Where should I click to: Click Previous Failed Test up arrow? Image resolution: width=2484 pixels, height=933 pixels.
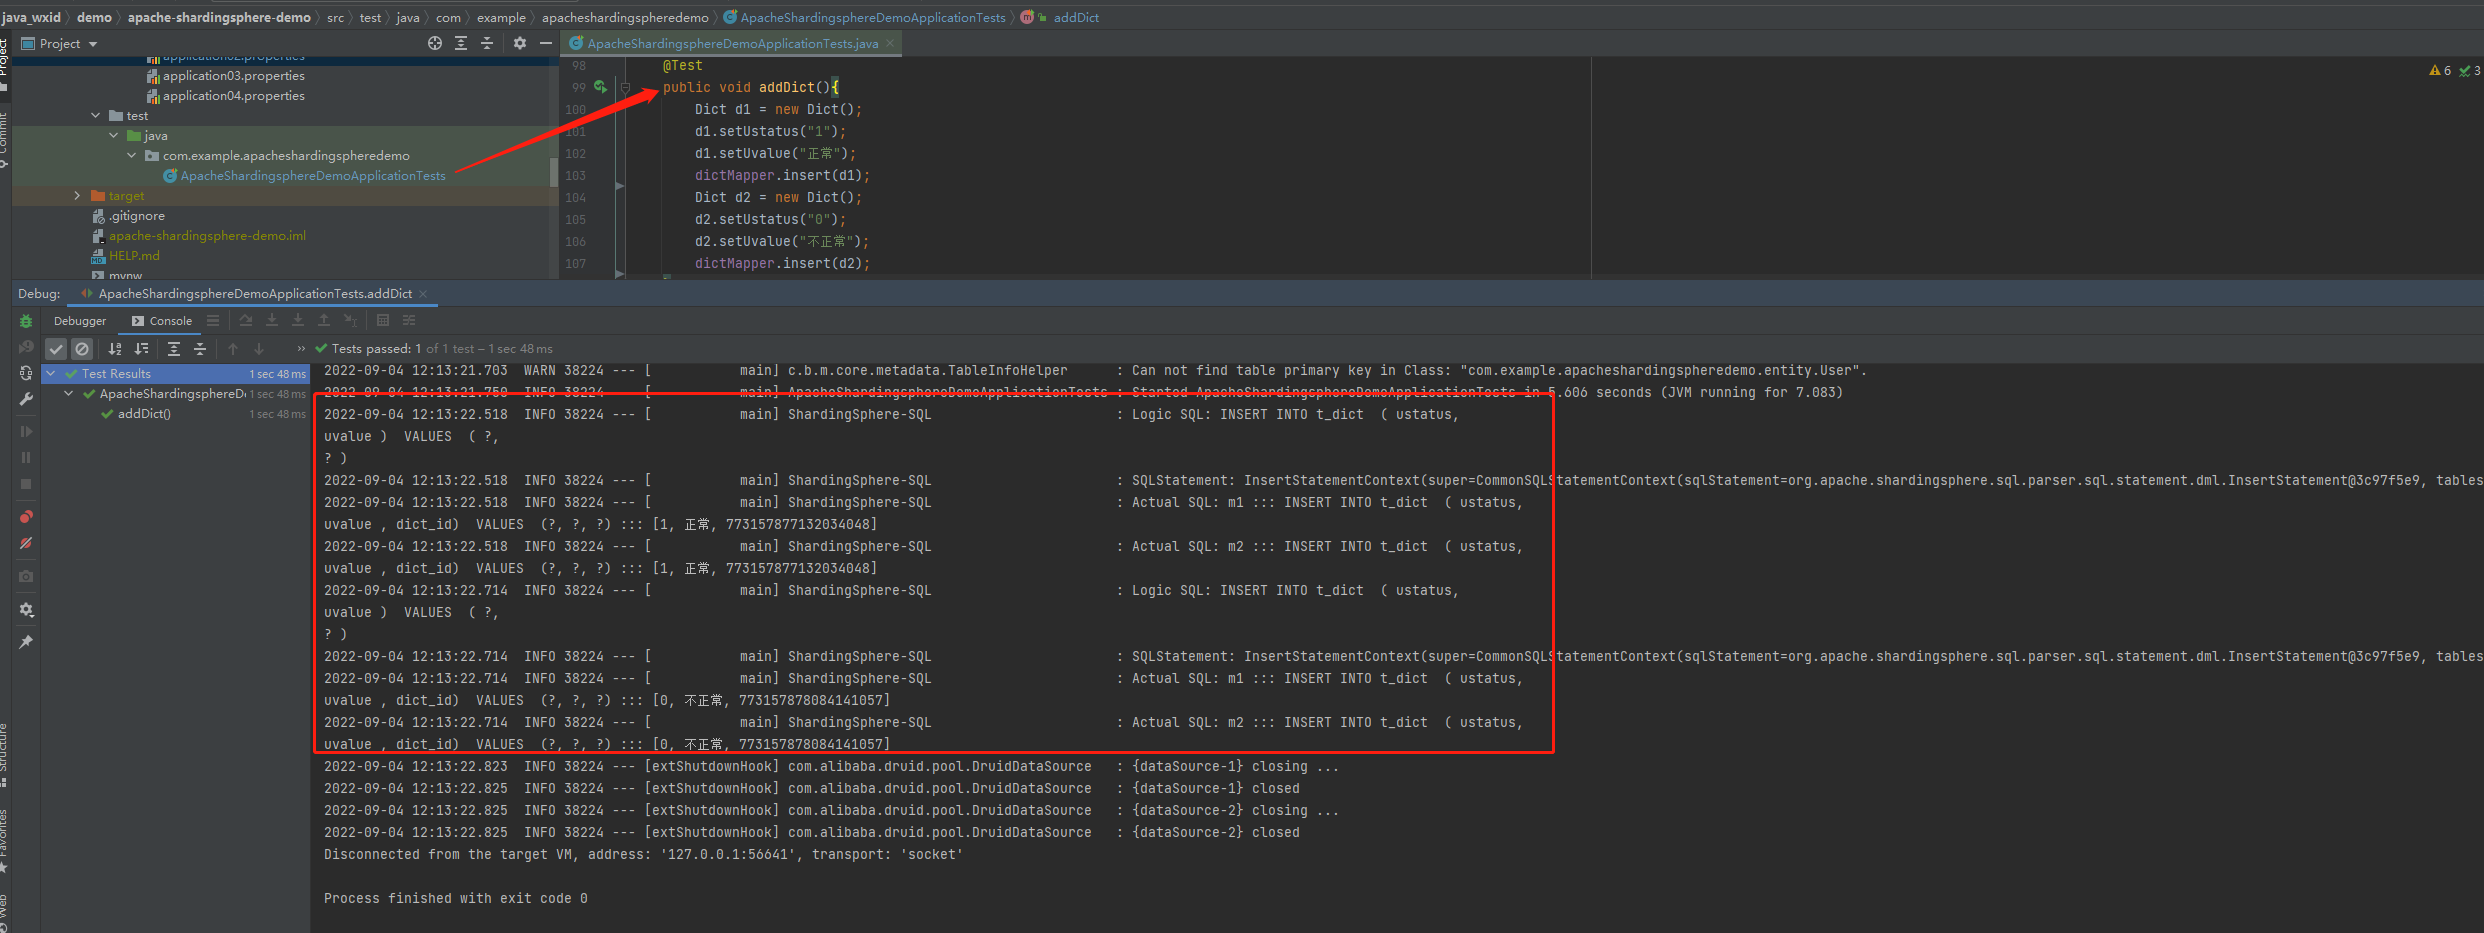pyautogui.click(x=233, y=348)
